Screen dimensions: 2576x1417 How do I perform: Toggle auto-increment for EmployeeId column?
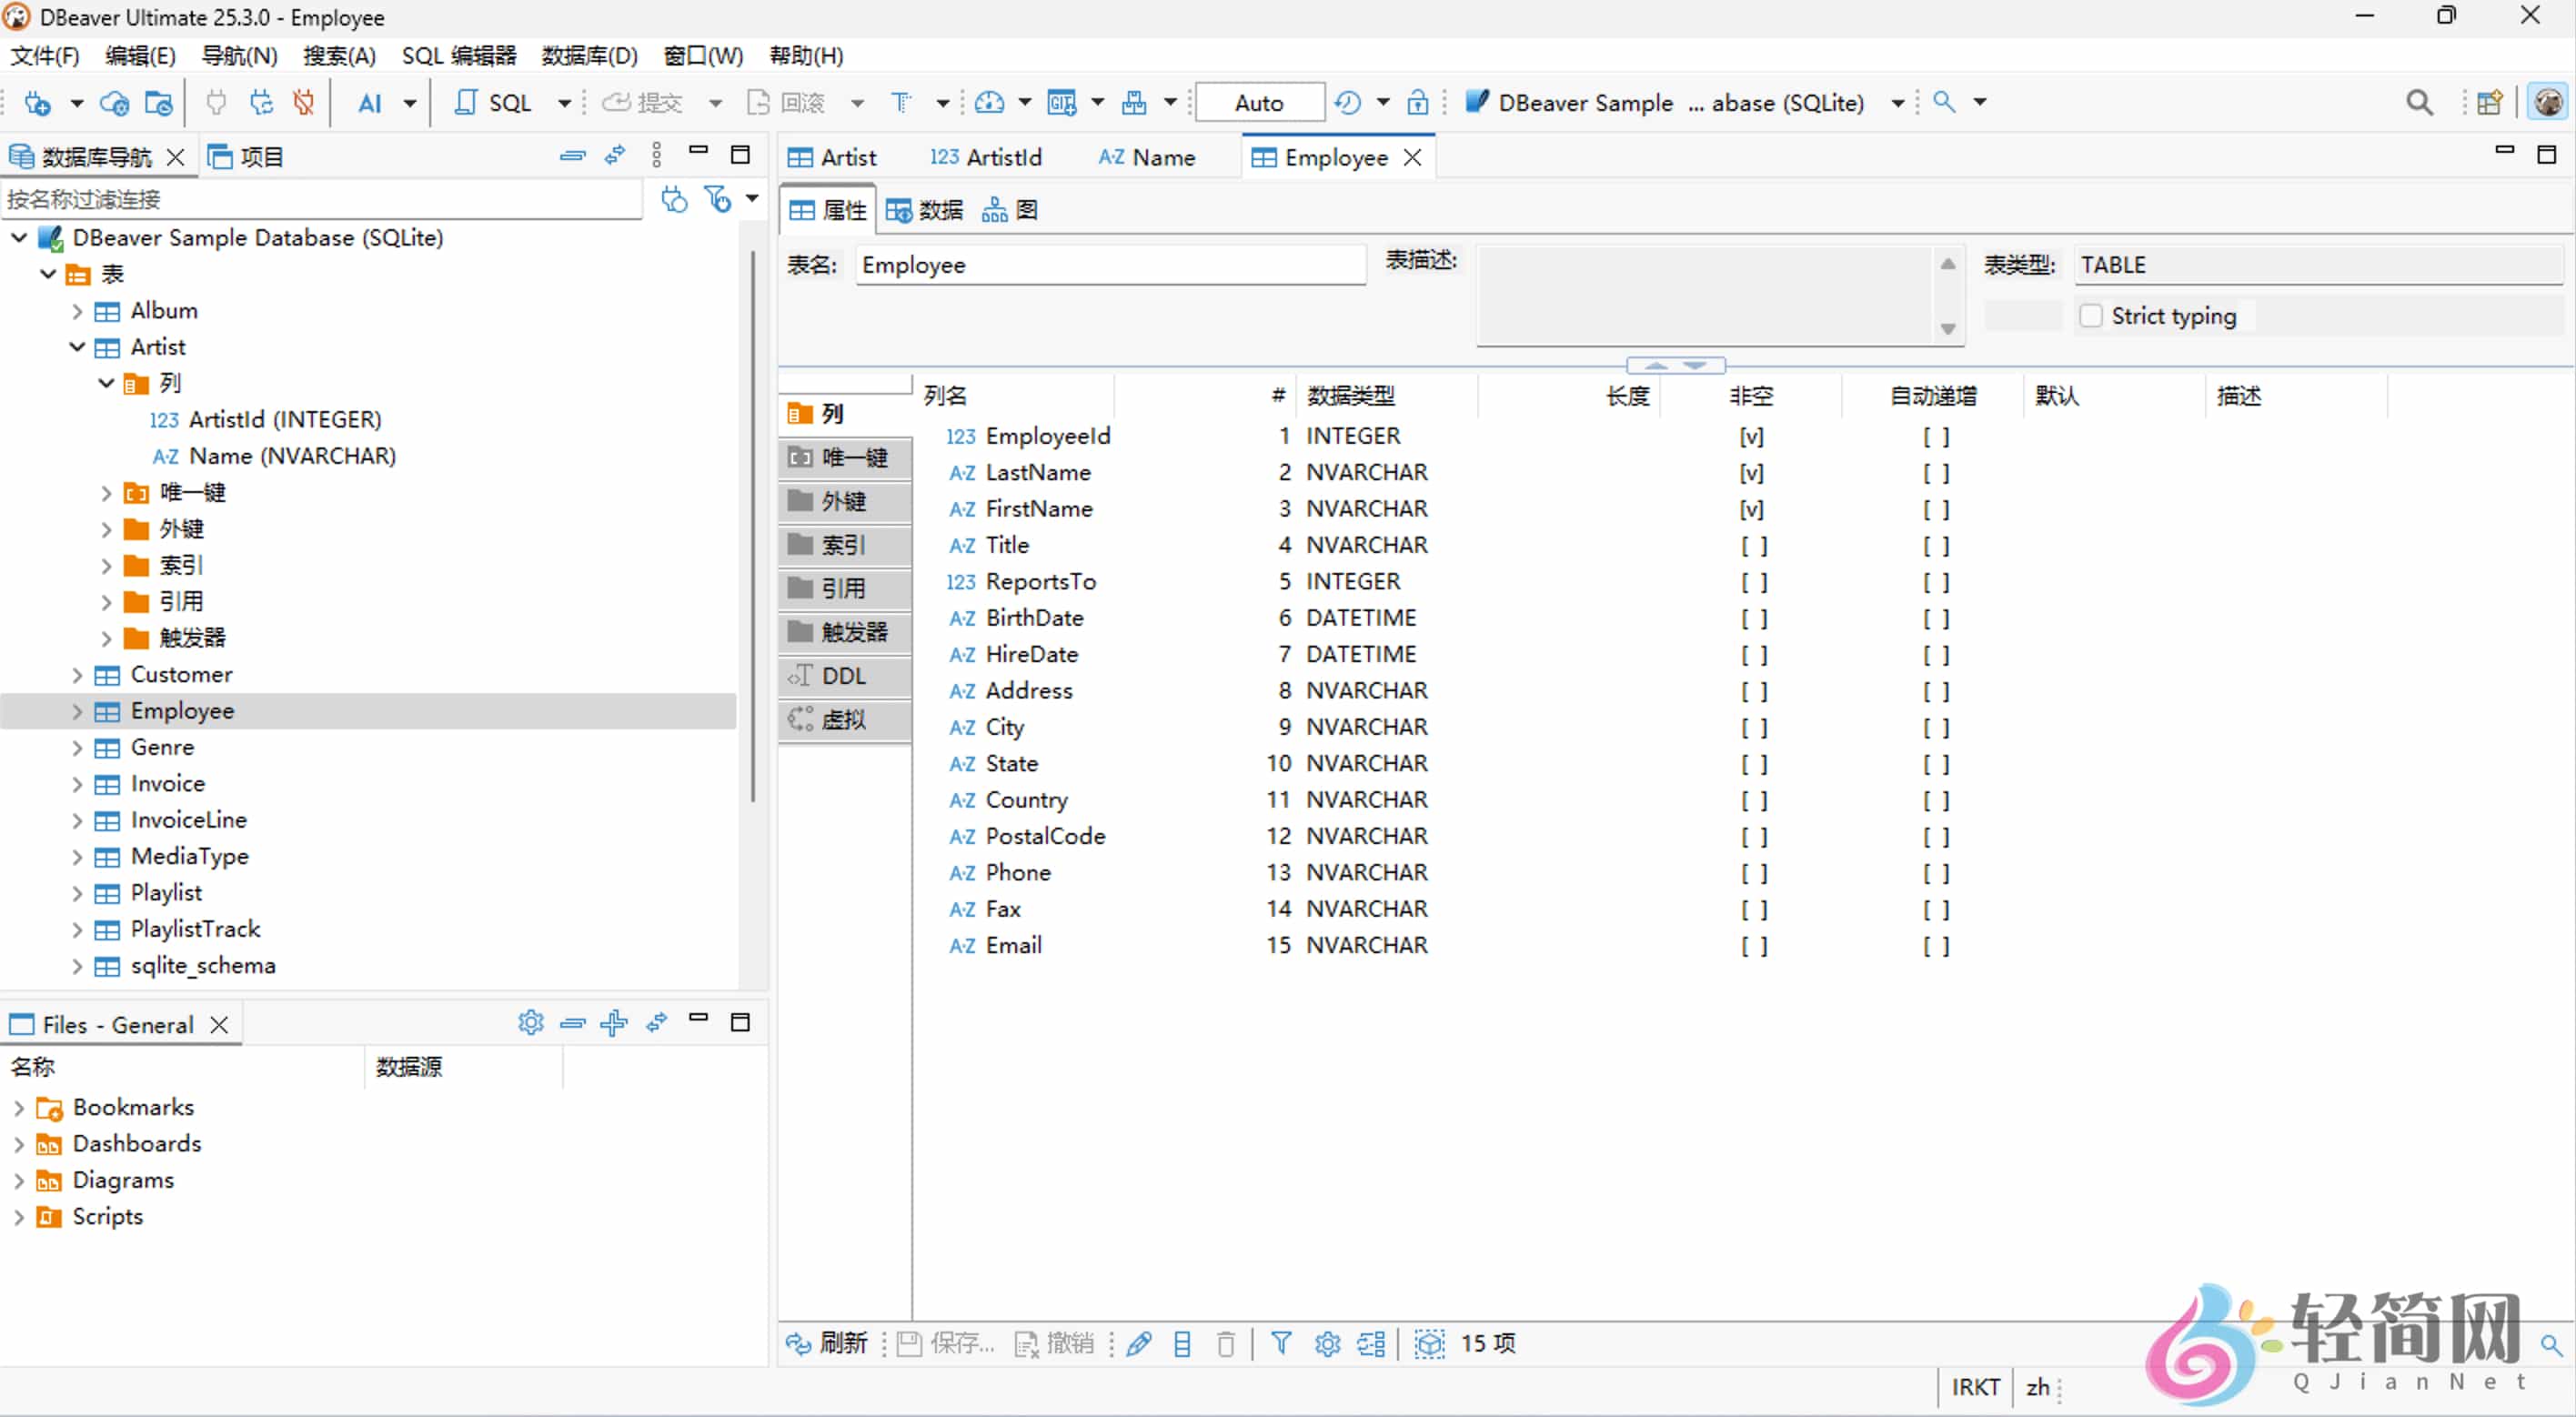tap(1934, 436)
